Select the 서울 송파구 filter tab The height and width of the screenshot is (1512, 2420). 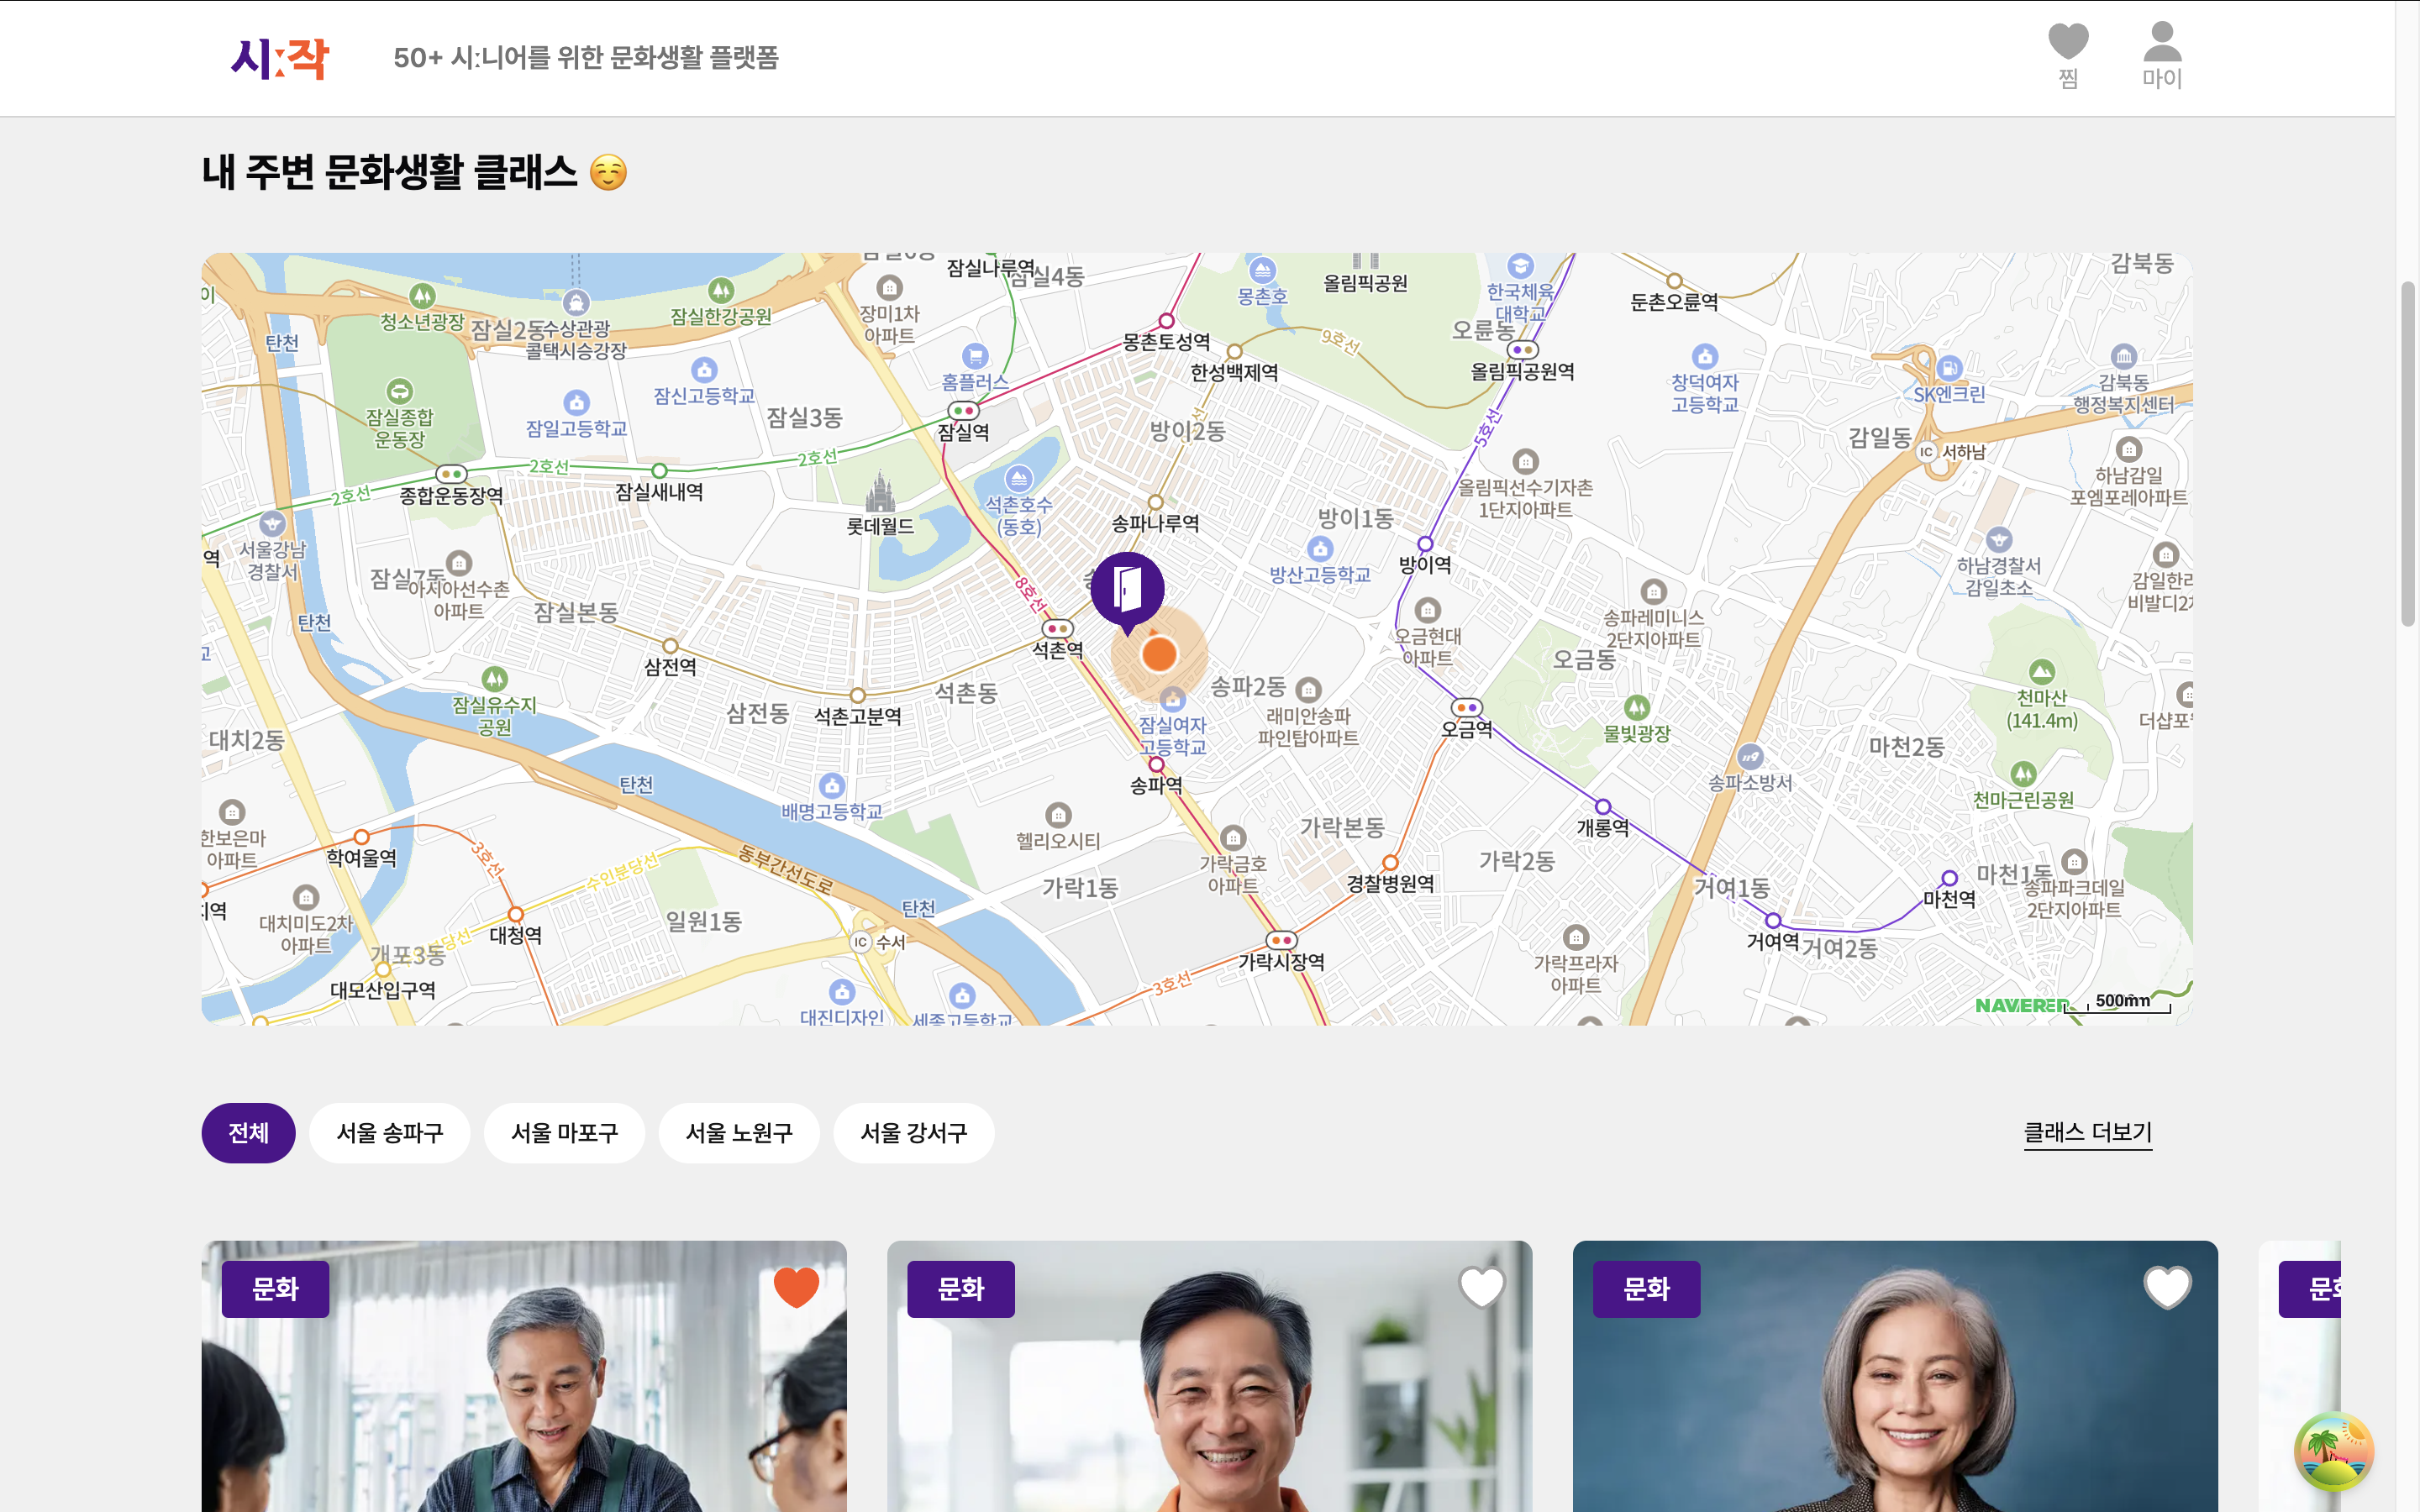coord(390,1133)
